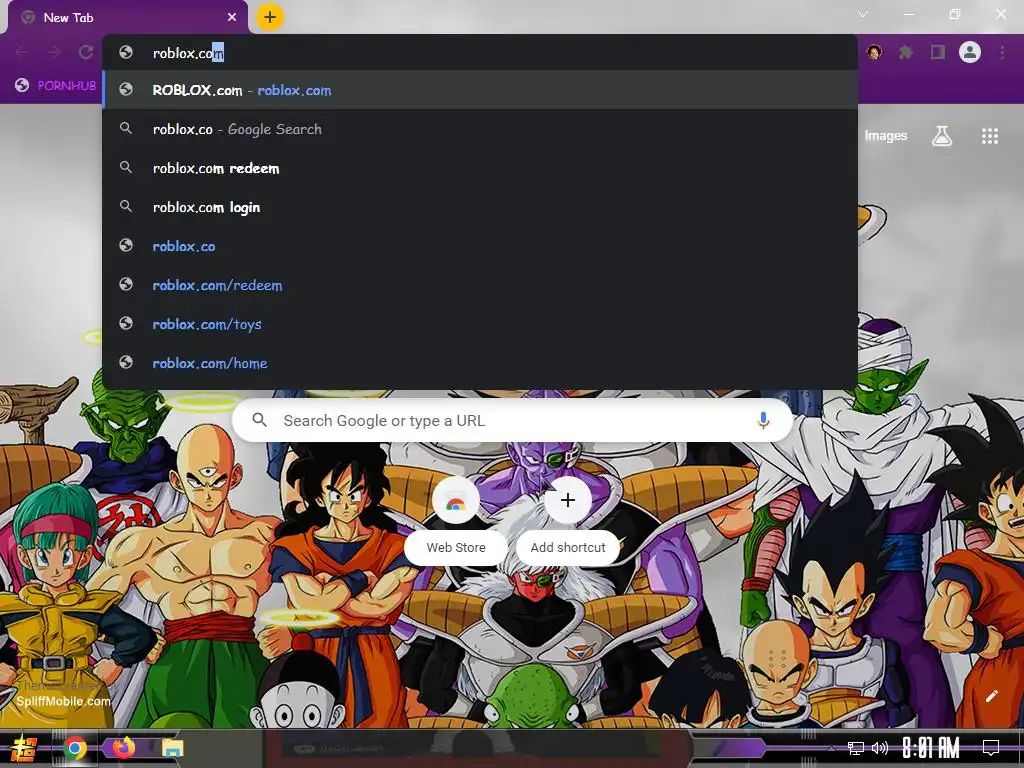Image resolution: width=1024 pixels, height=768 pixels.
Task: Open the tab search chevron
Action: click(x=863, y=14)
